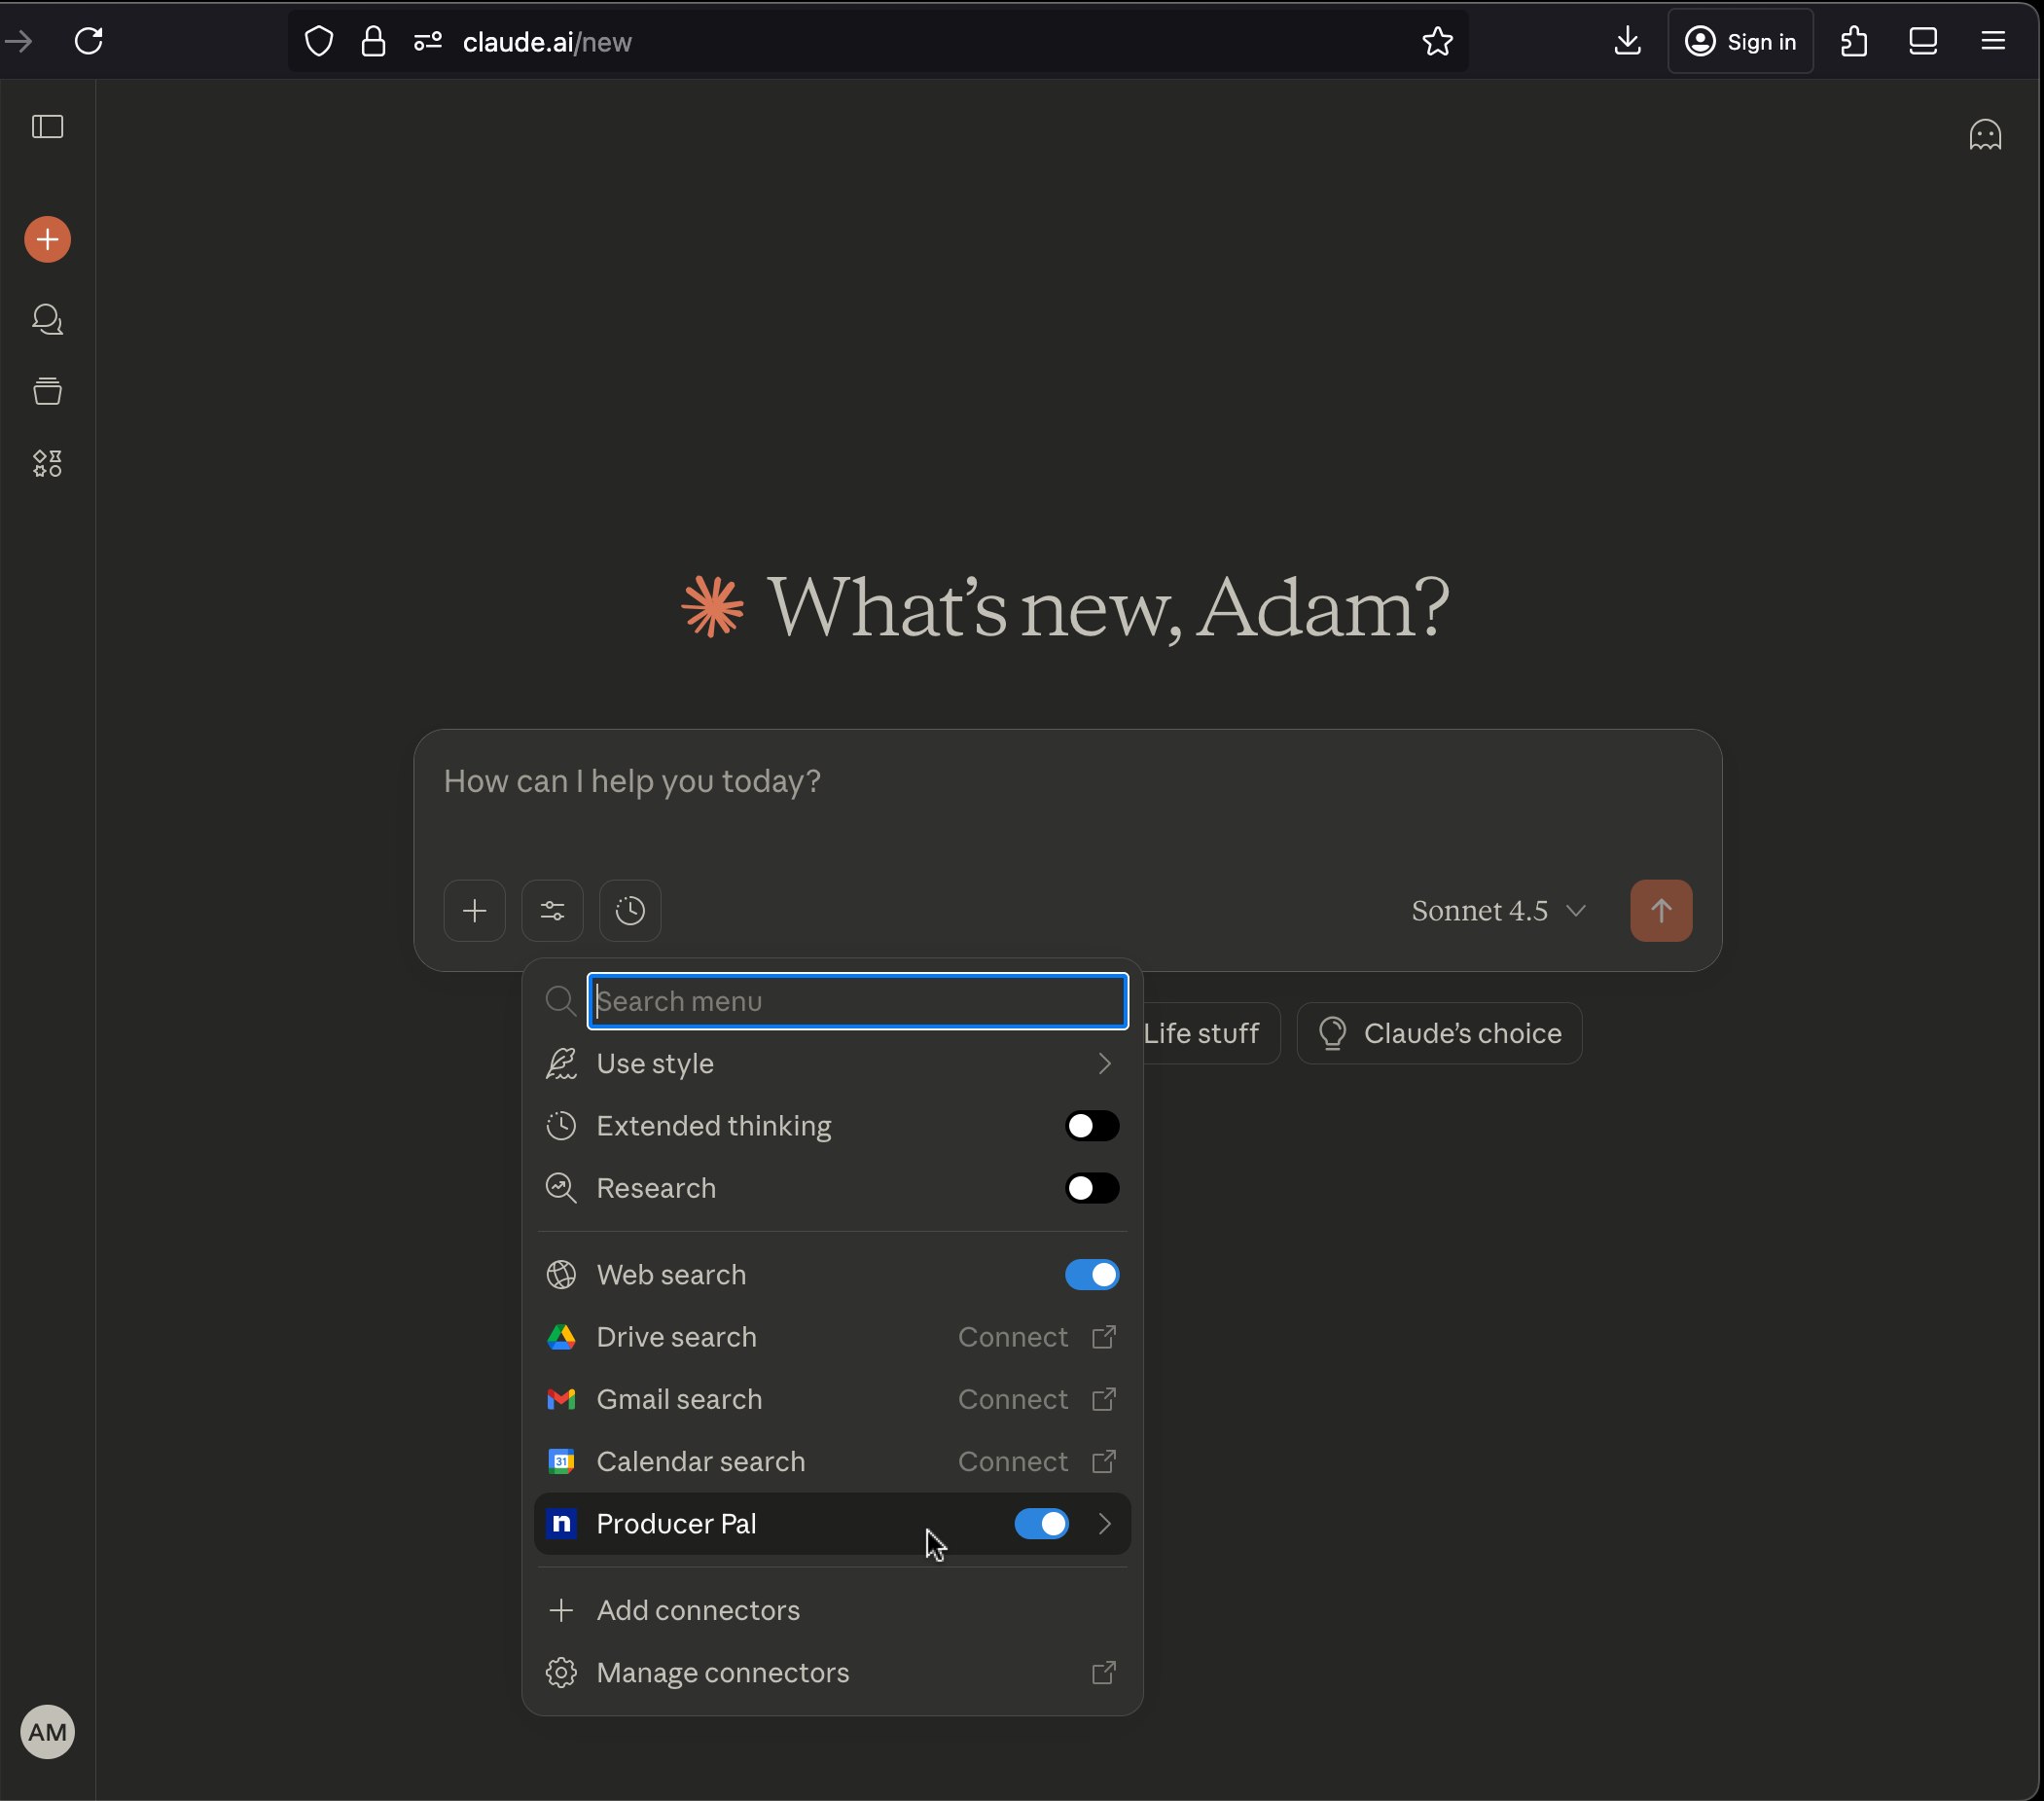This screenshot has width=2044, height=1801.
Task: Open the attachment plus icon in the chat box
Action: click(x=474, y=910)
